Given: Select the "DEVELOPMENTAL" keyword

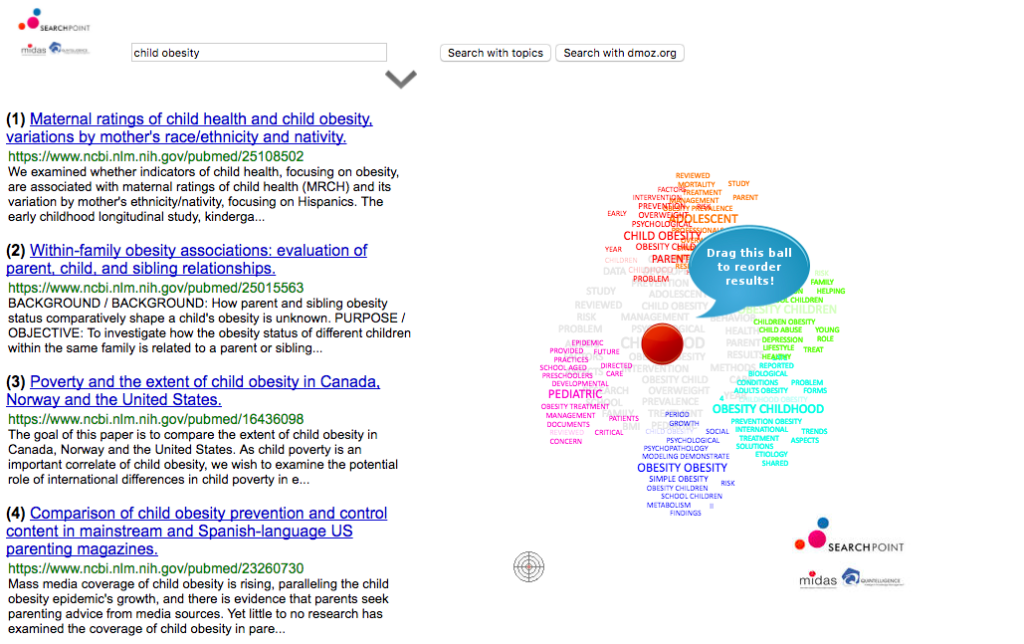Looking at the screenshot, I should coord(579,383).
